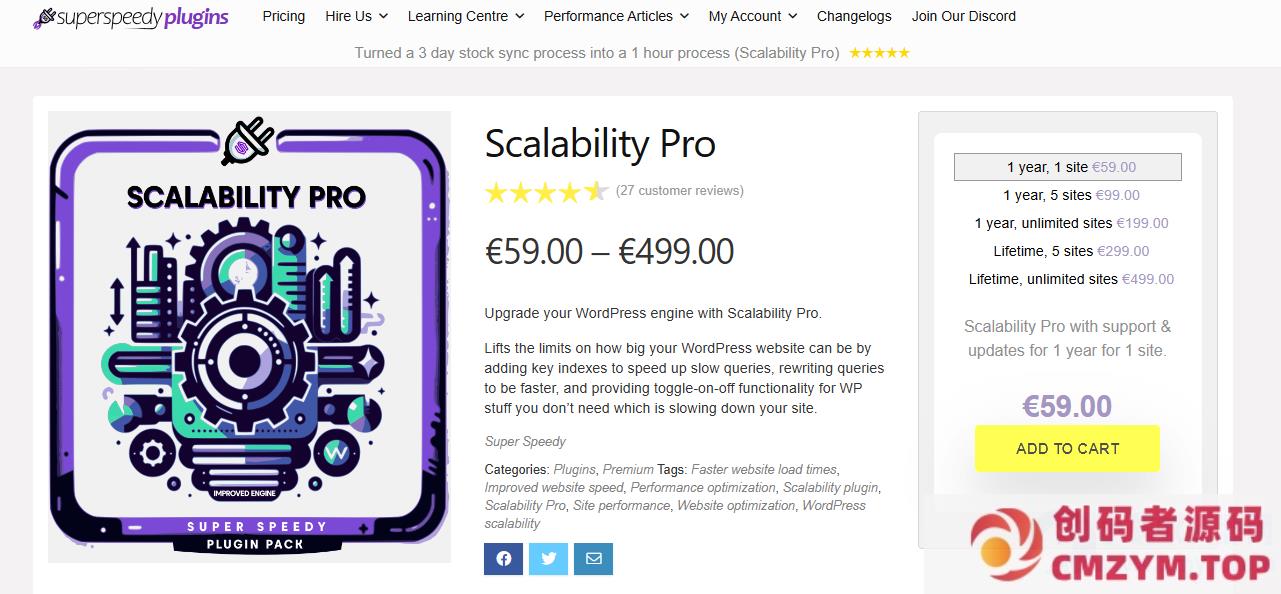This screenshot has height=594, width=1281.
Task: Click the Twitter share icon
Action: [x=549, y=559]
